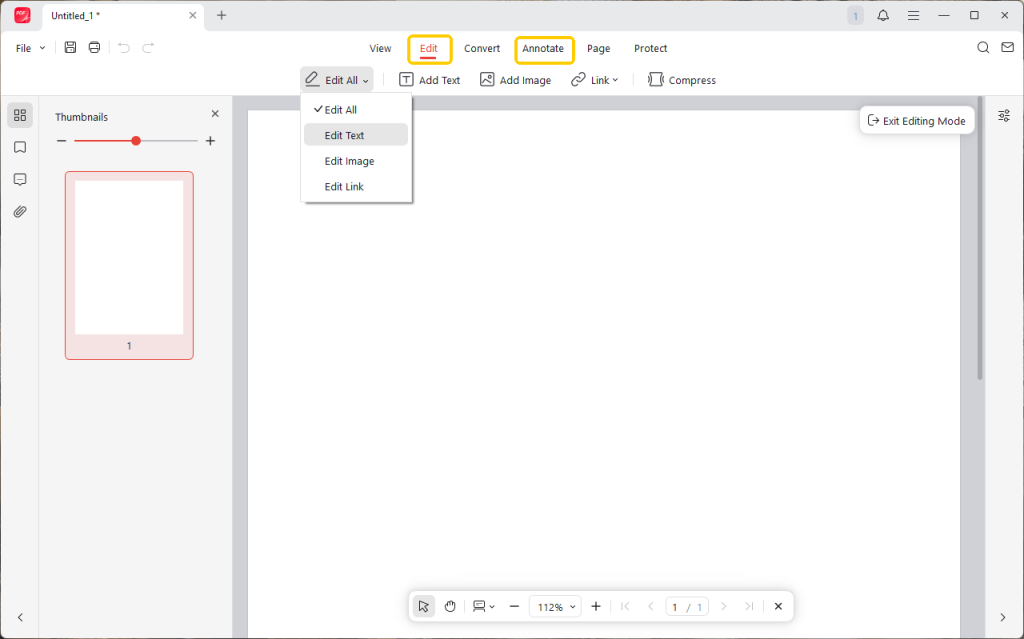Viewport: 1024px width, 639px height.
Task: Switch to the Protect tab
Action: [650, 48]
